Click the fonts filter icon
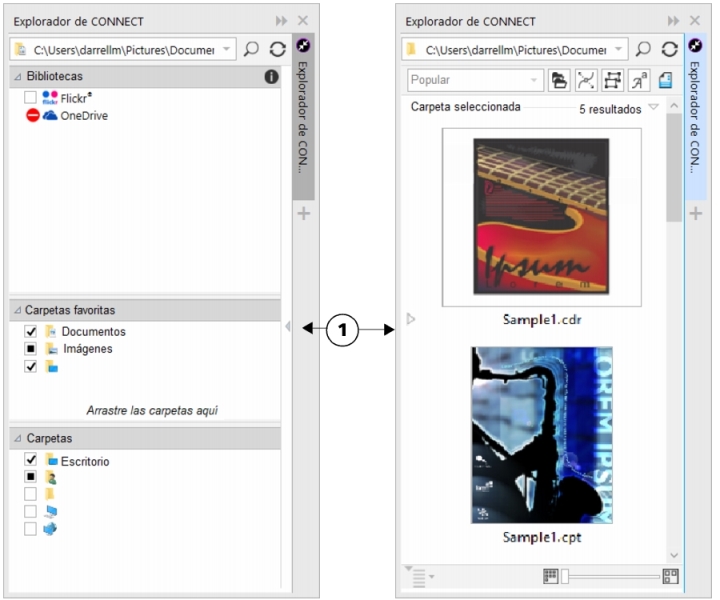 pyautogui.click(x=639, y=80)
